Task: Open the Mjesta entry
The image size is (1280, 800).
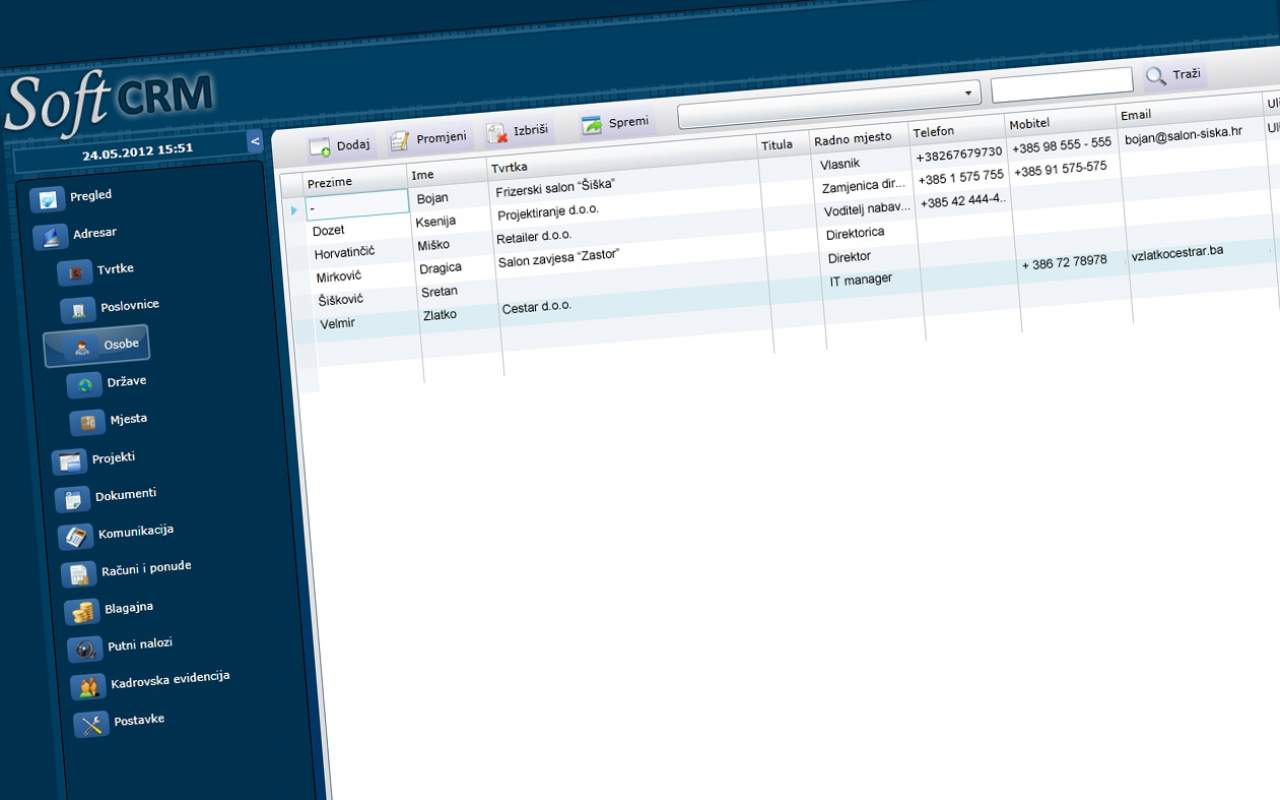Action: click(129, 419)
